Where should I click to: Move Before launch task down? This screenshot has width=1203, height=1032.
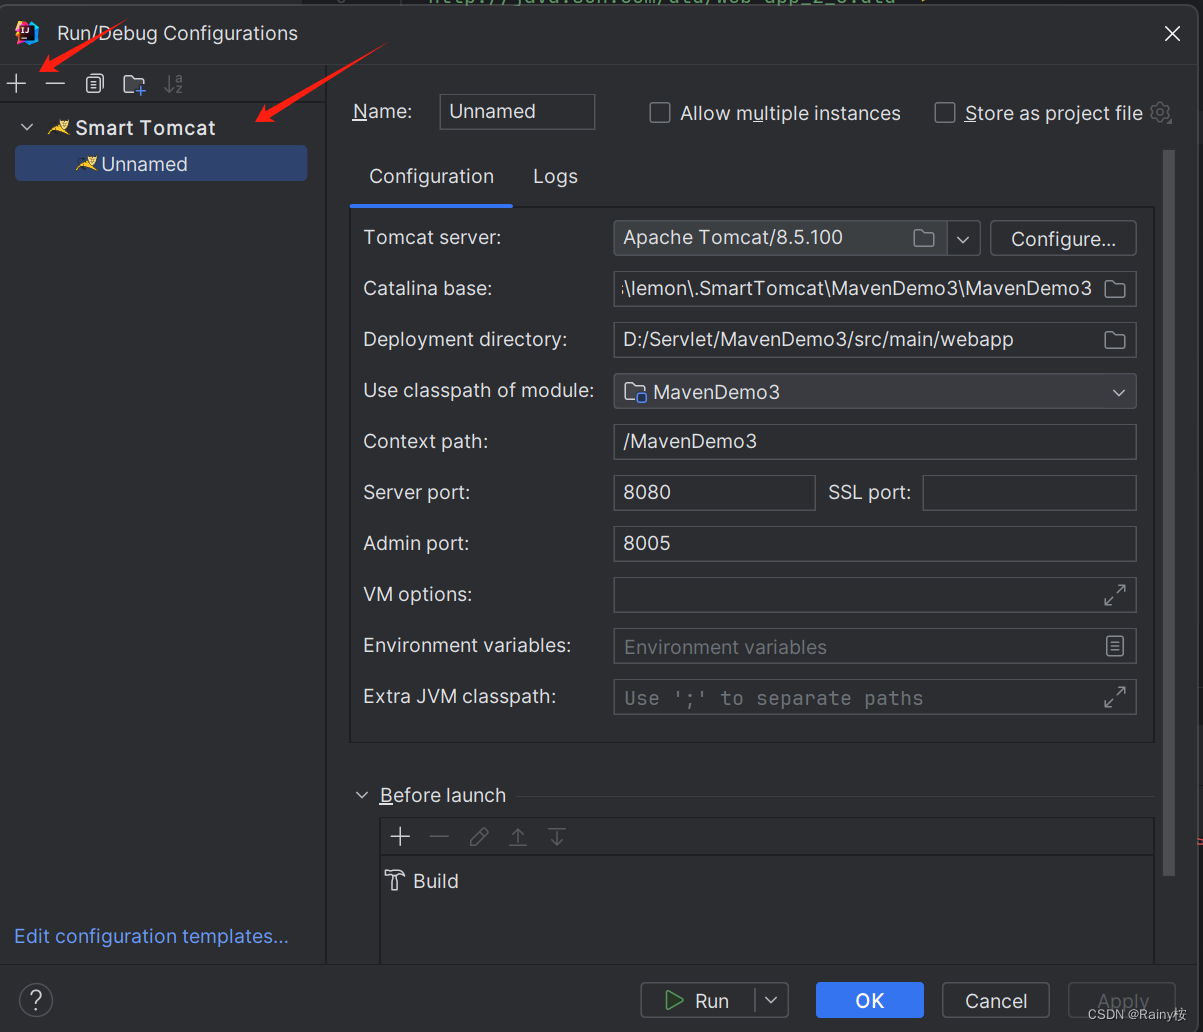pos(557,837)
